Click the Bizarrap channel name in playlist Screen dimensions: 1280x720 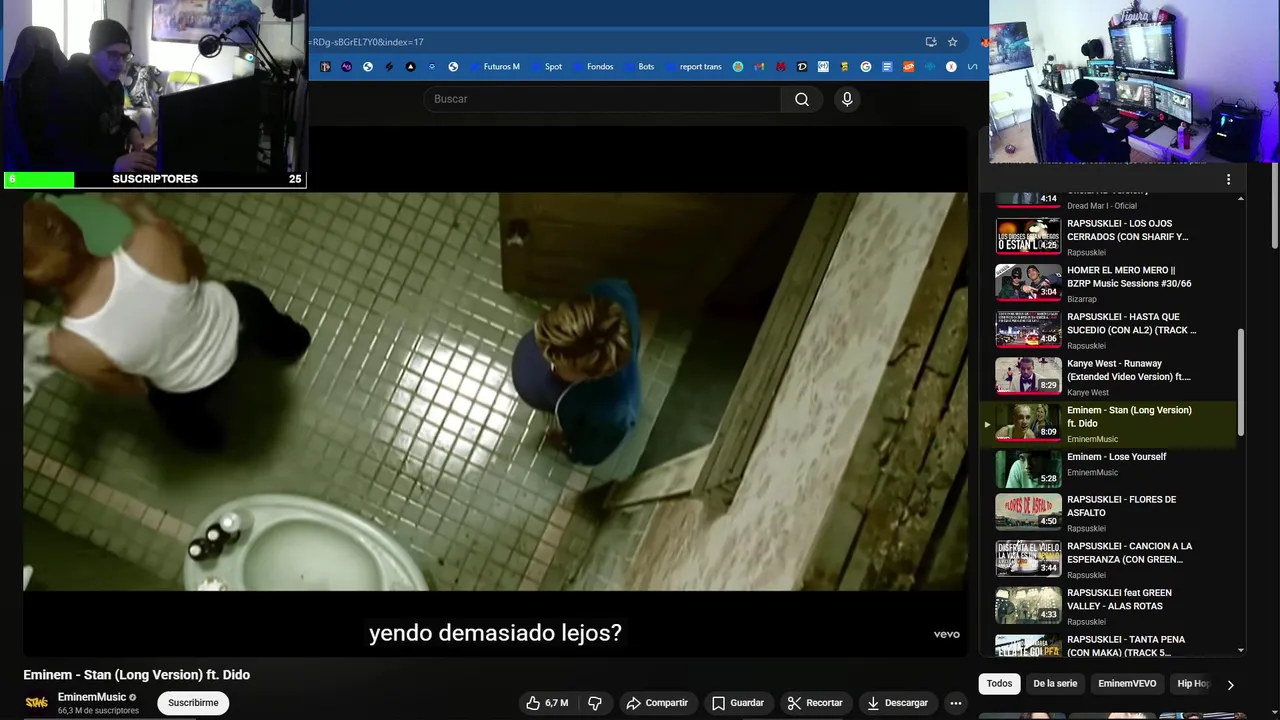[1082, 299]
